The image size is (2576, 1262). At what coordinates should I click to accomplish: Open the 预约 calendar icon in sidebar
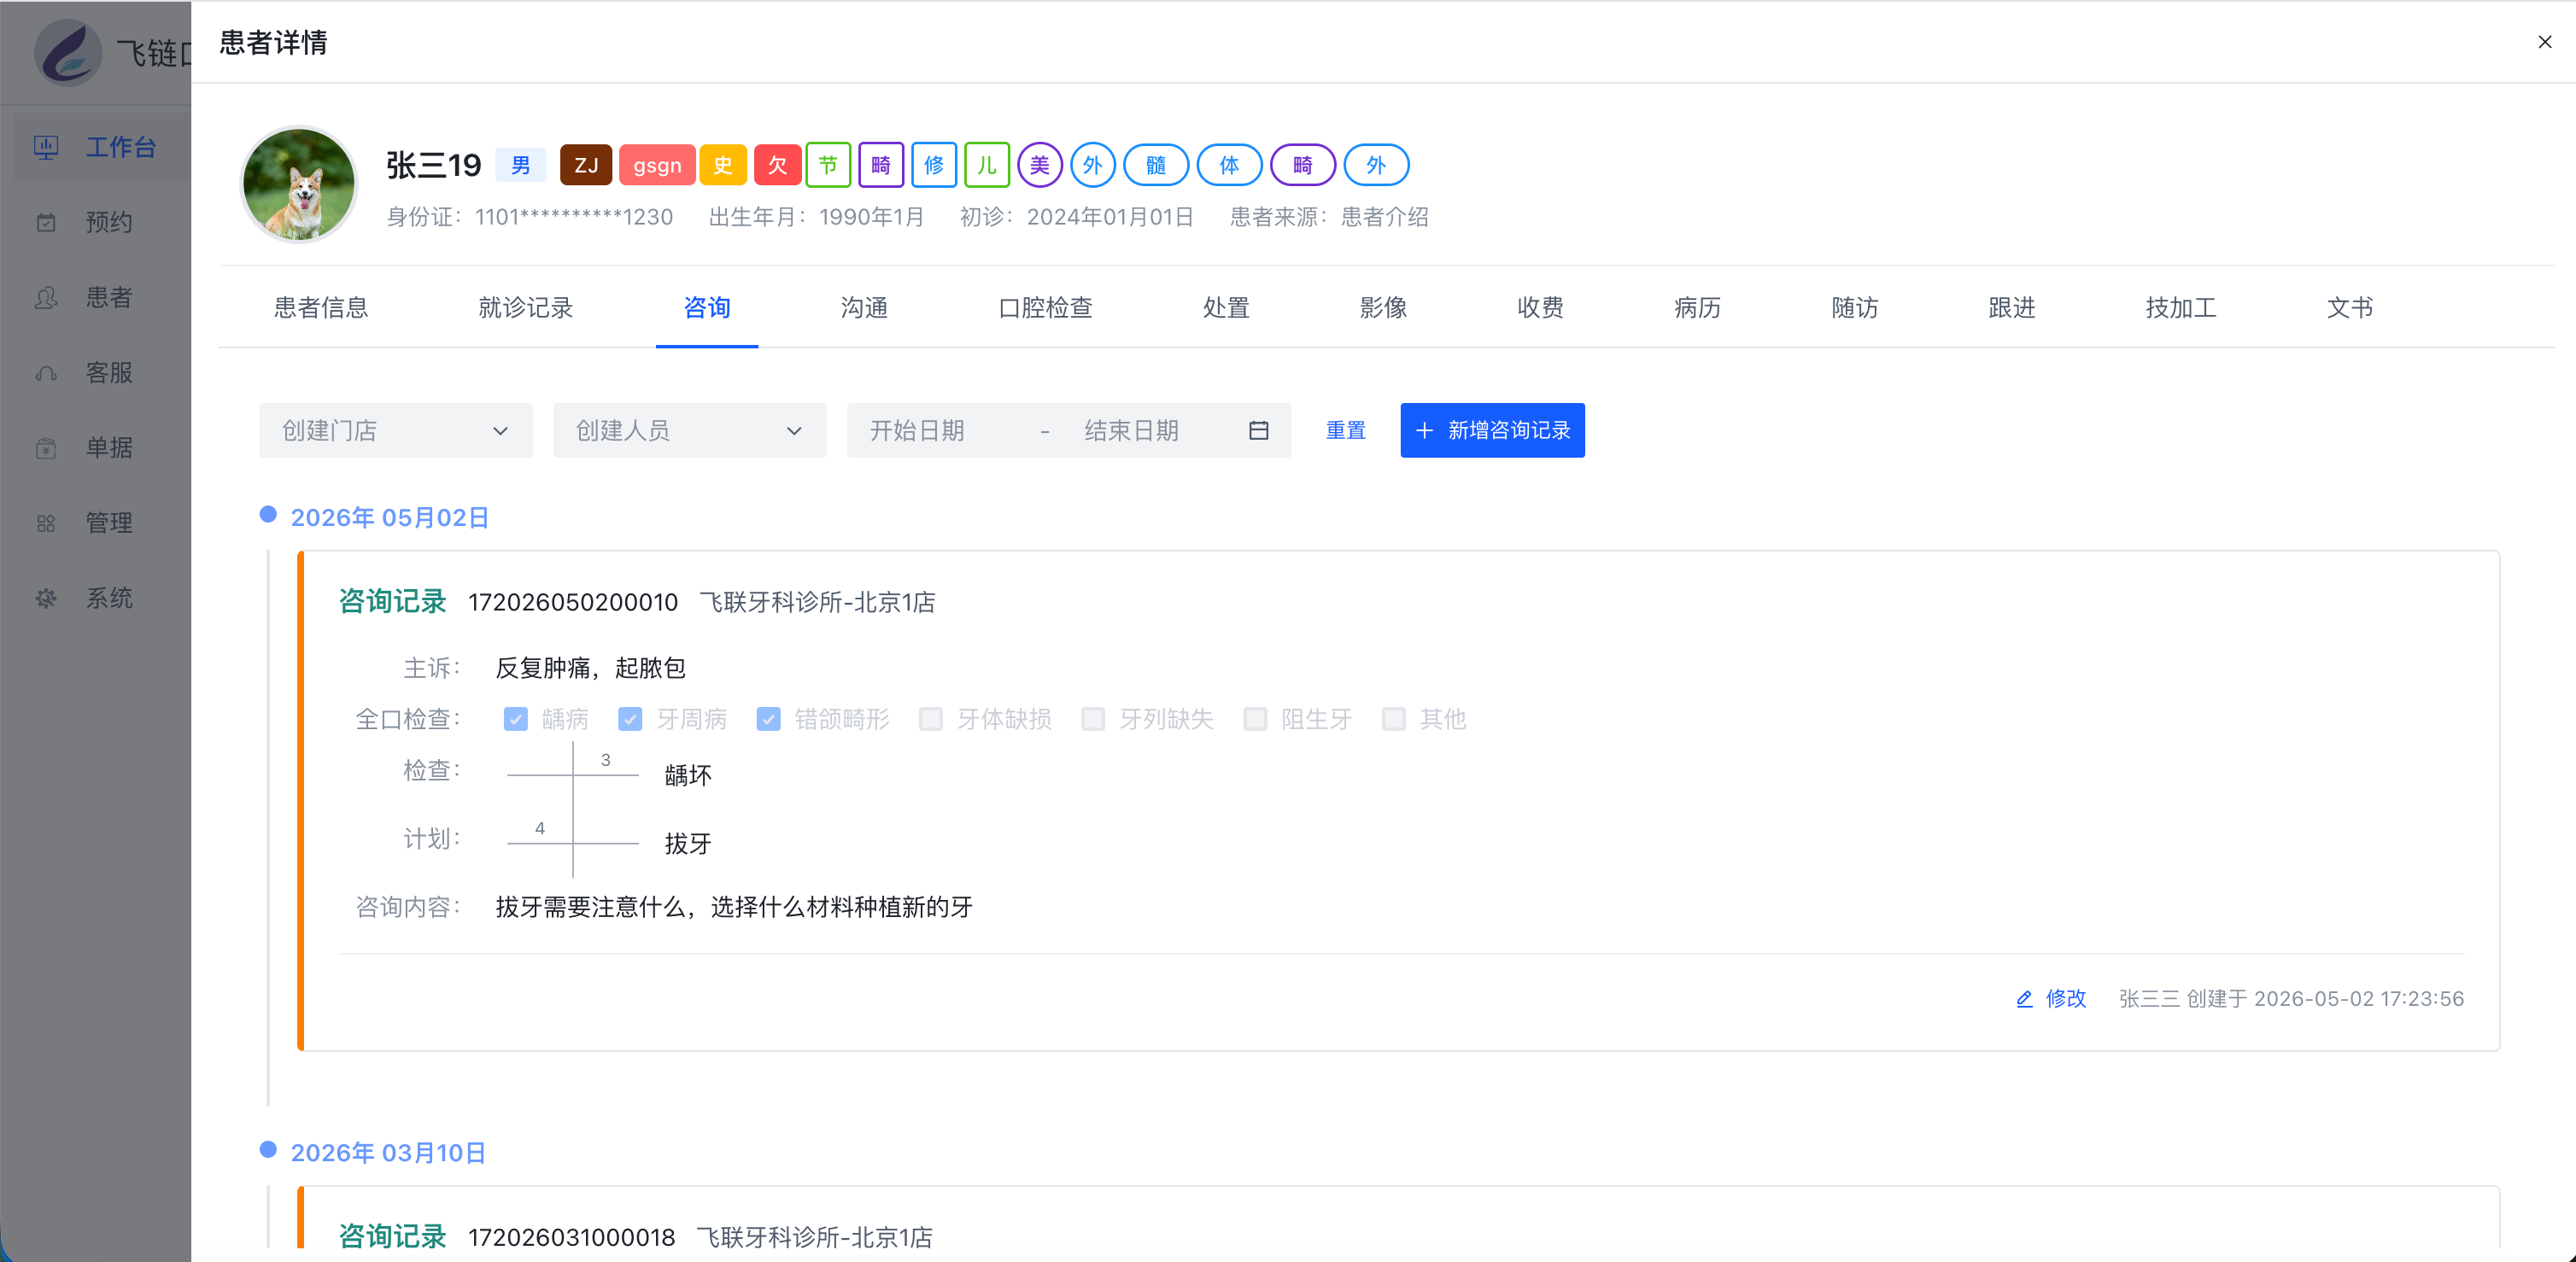click(46, 222)
